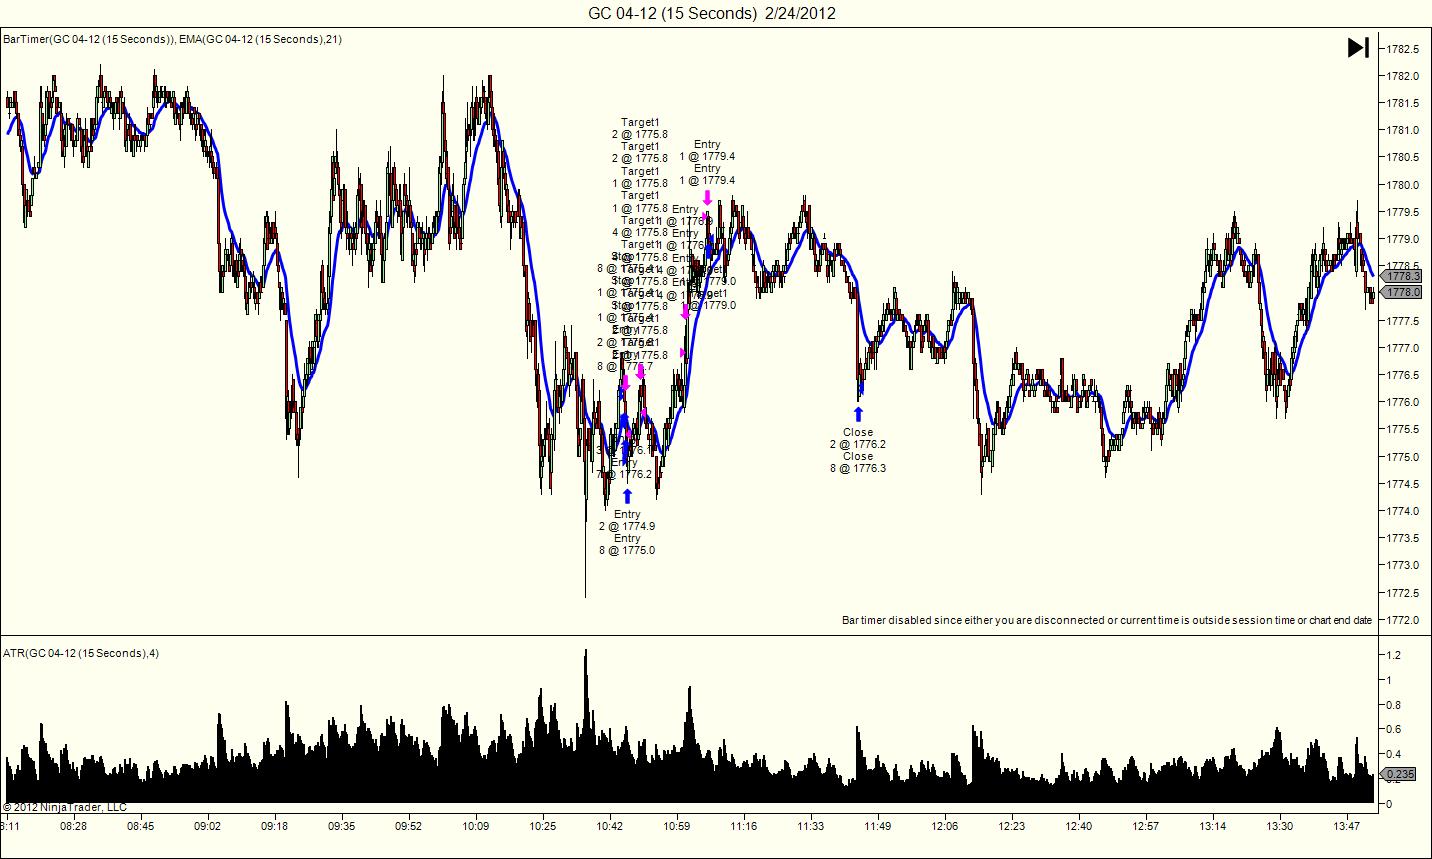Click the 0.8 ATR axis label
1432x859 pixels.
tap(1392, 705)
